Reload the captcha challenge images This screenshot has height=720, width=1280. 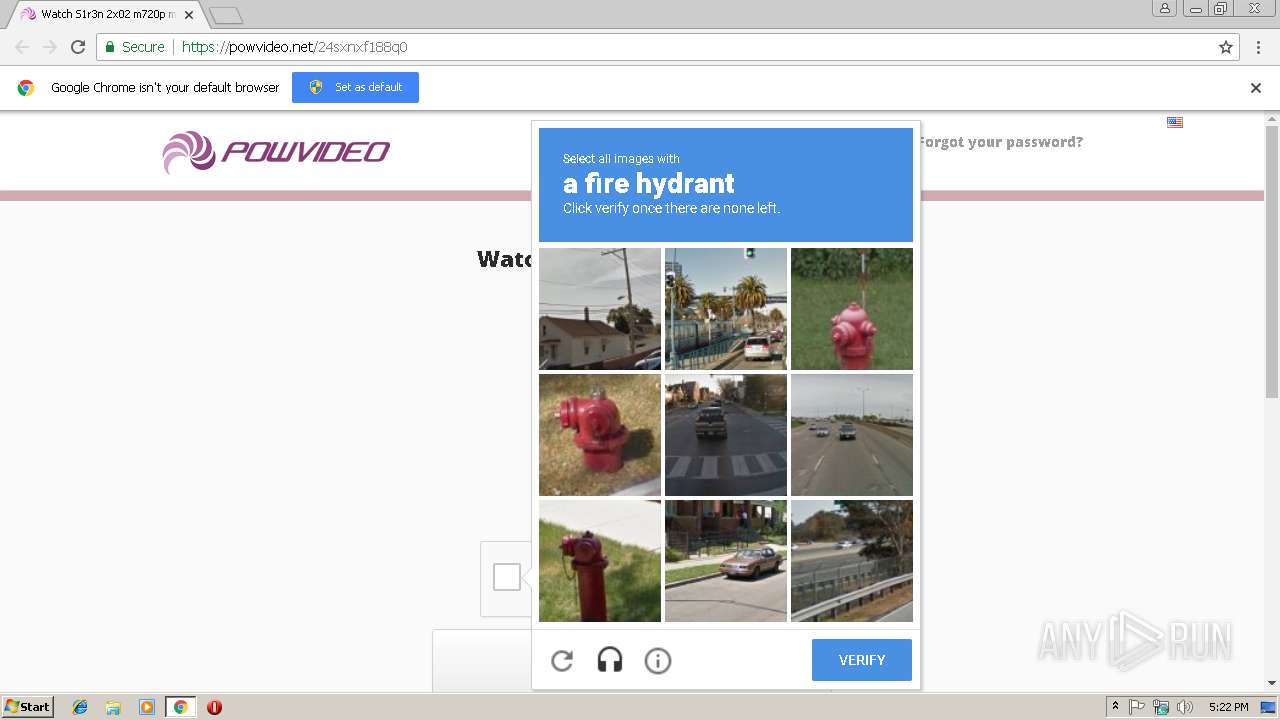(x=562, y=660)
